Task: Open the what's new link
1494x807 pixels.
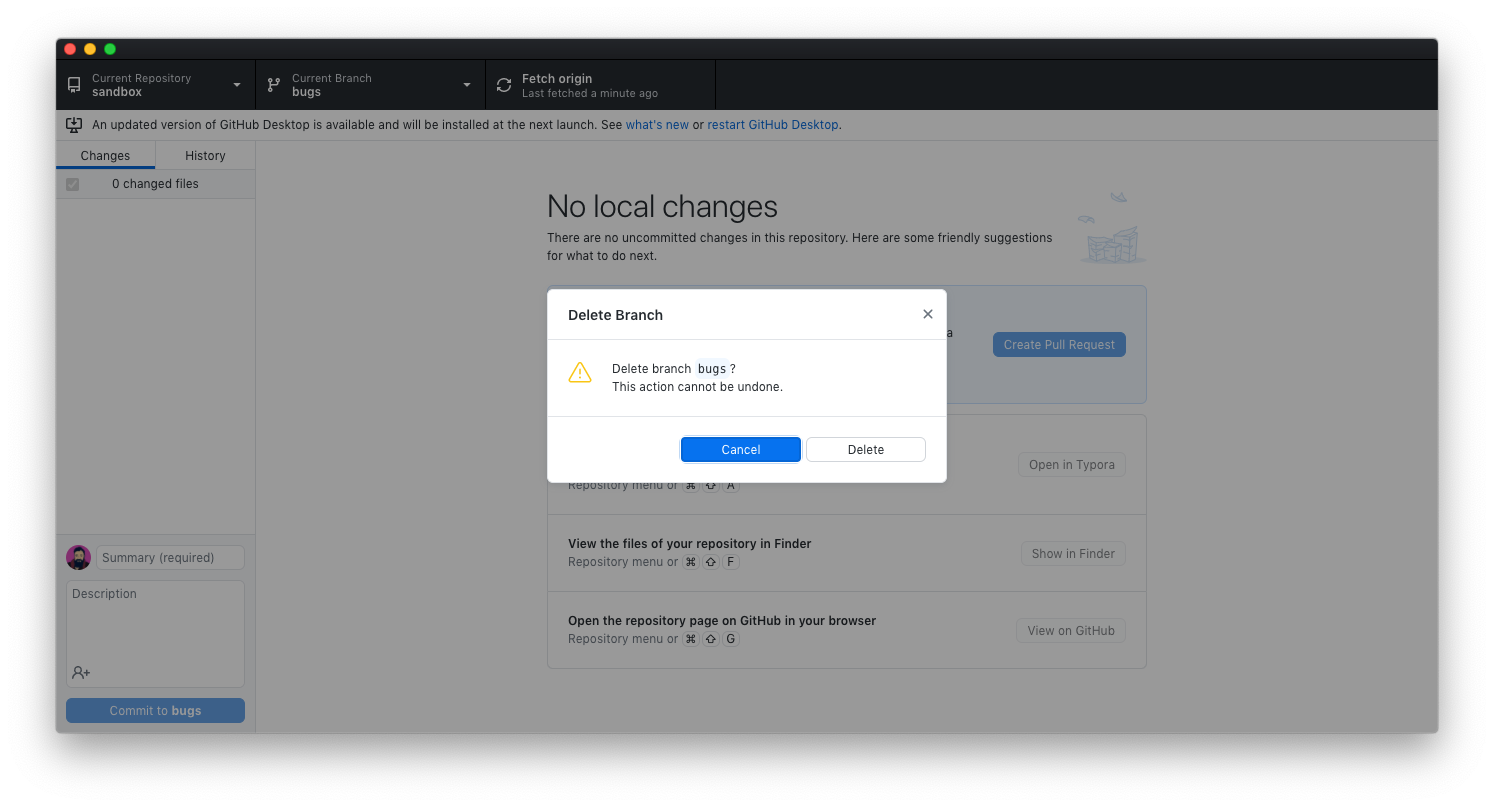Action: coord(657,124)
